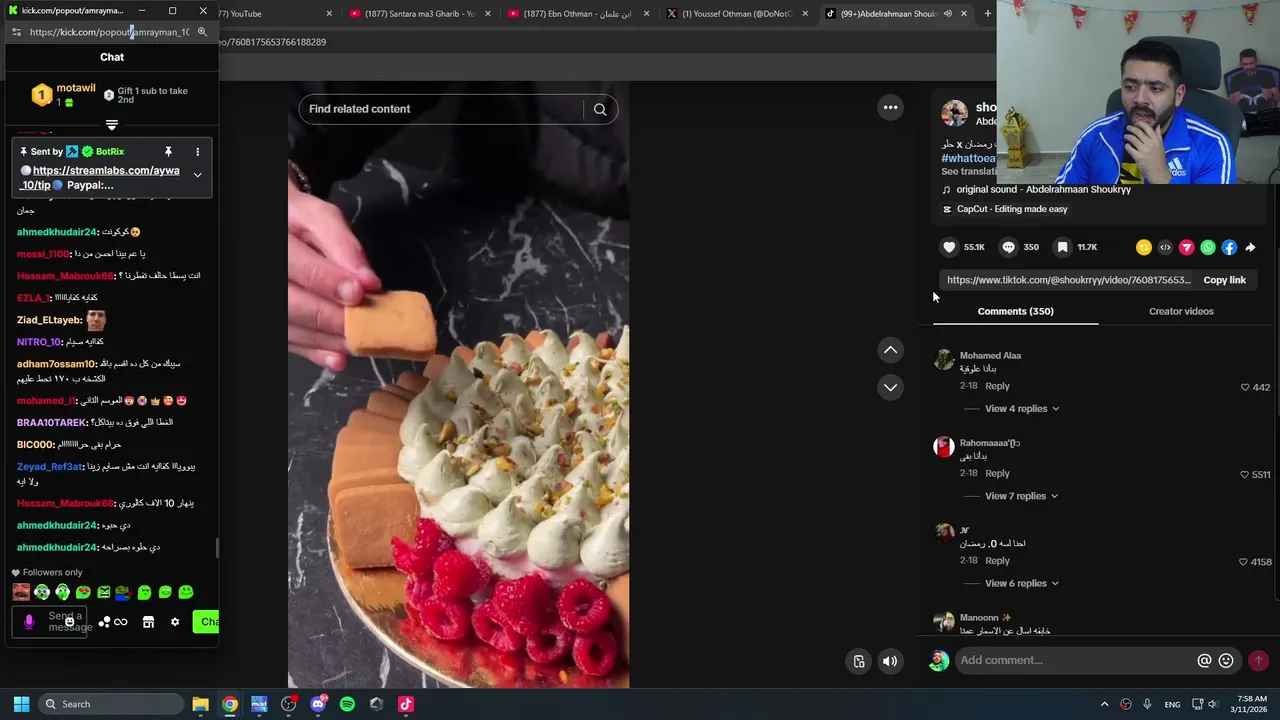1280x720 pixels.
Task: Click See translation under the caption
Action: (x=968, y=171)
